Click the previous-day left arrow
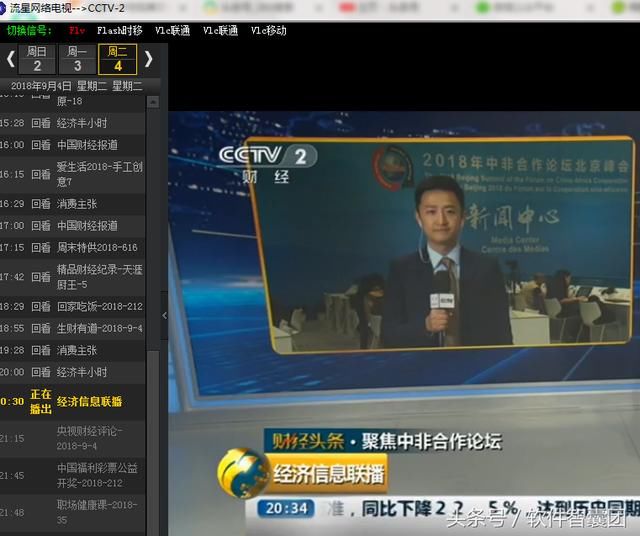Image resolution: width=640 pixels, height=536 pixels. [x=10, y=59]
